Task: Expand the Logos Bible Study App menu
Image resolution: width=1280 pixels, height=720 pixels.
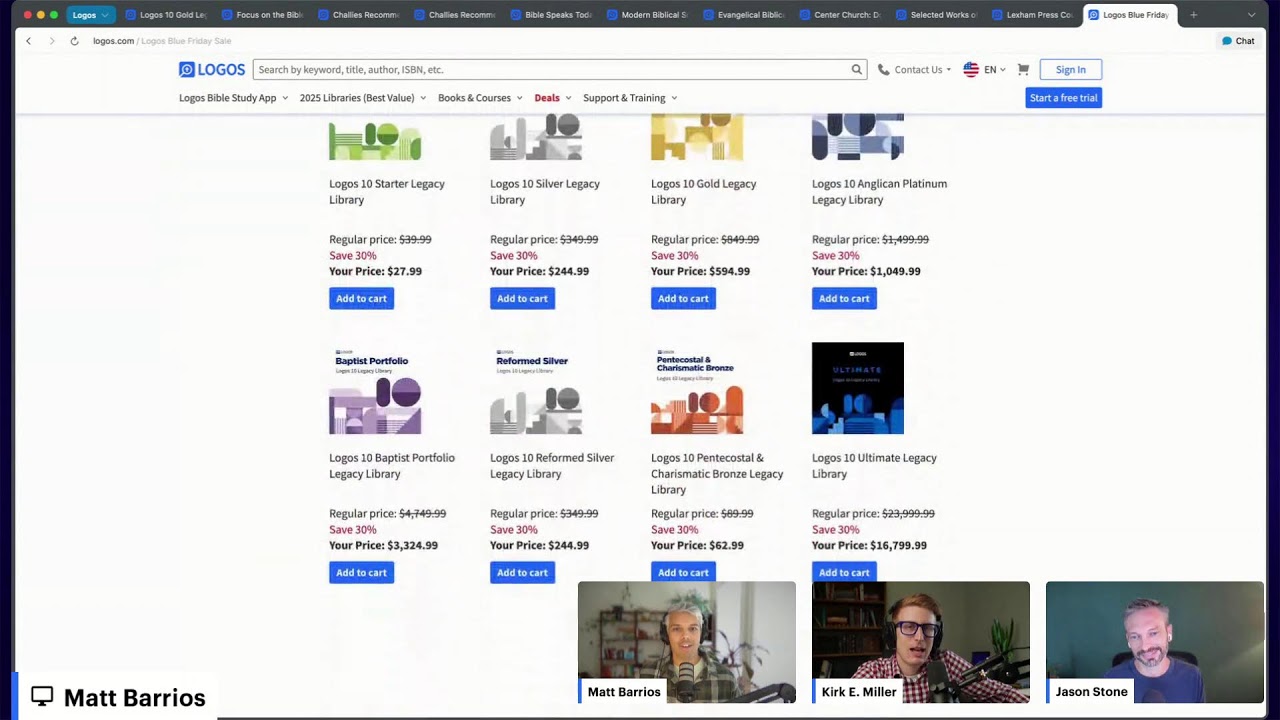Action: 233,98
